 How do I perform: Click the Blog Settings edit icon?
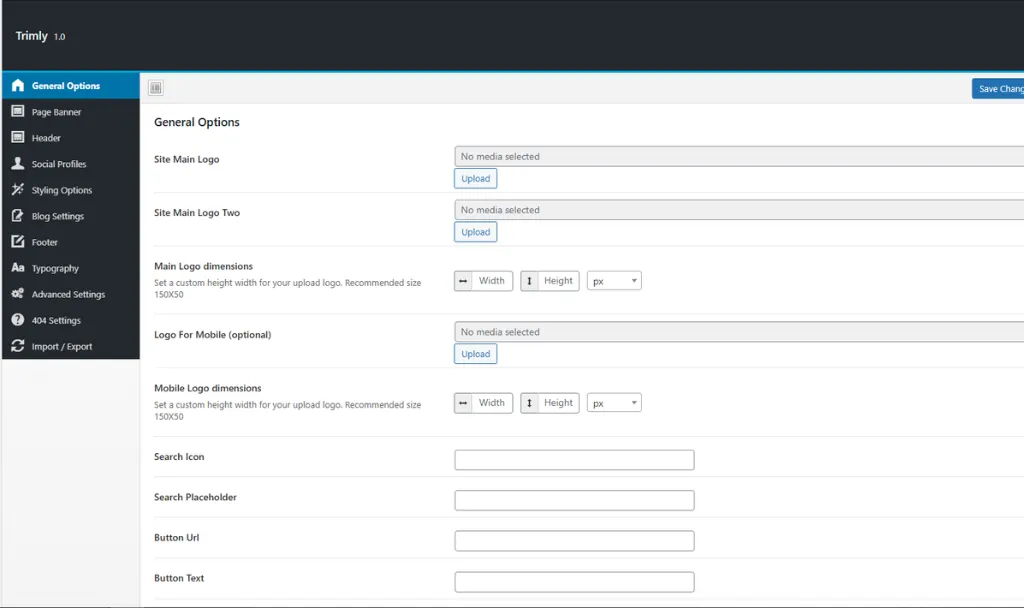click(17, 216)
